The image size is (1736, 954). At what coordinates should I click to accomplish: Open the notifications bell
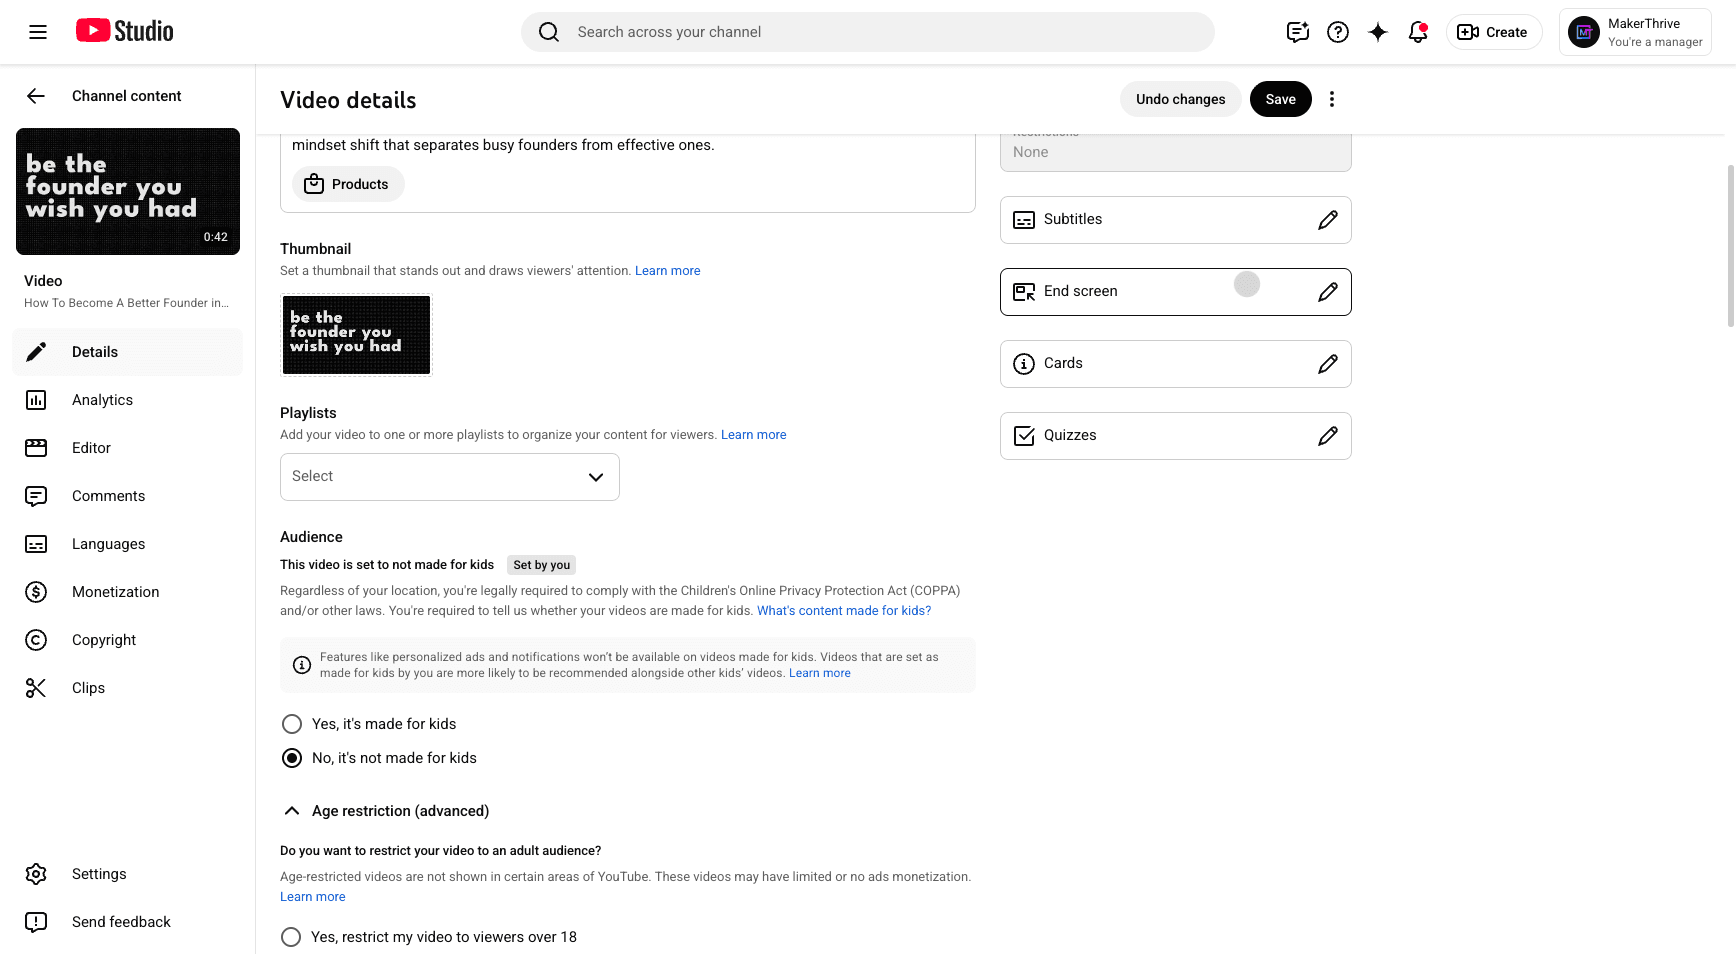[1418, 32]
